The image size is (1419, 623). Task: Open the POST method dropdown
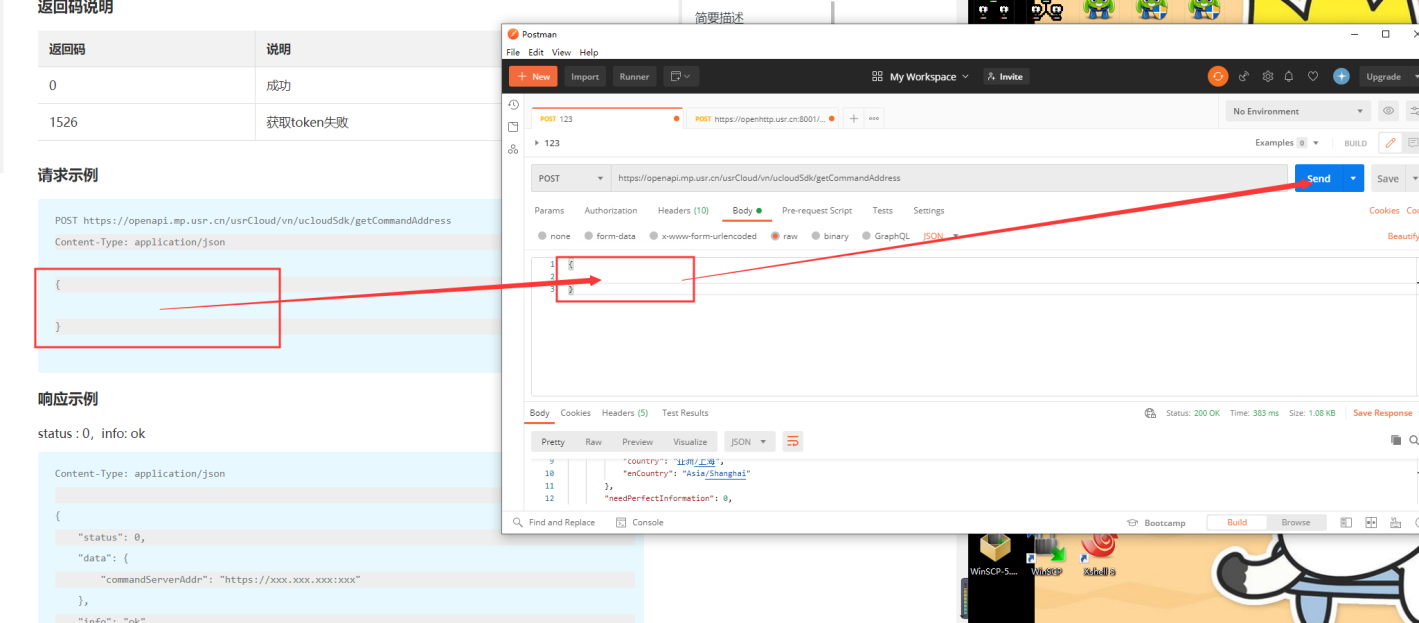[570, 178]
